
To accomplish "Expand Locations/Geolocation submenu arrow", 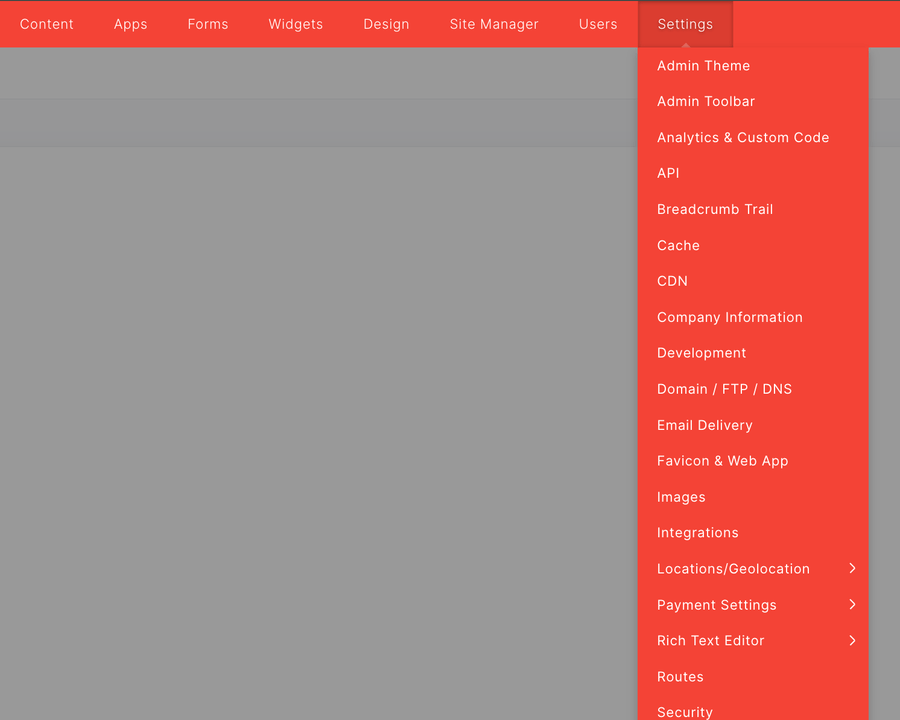I will pos(852,568).
